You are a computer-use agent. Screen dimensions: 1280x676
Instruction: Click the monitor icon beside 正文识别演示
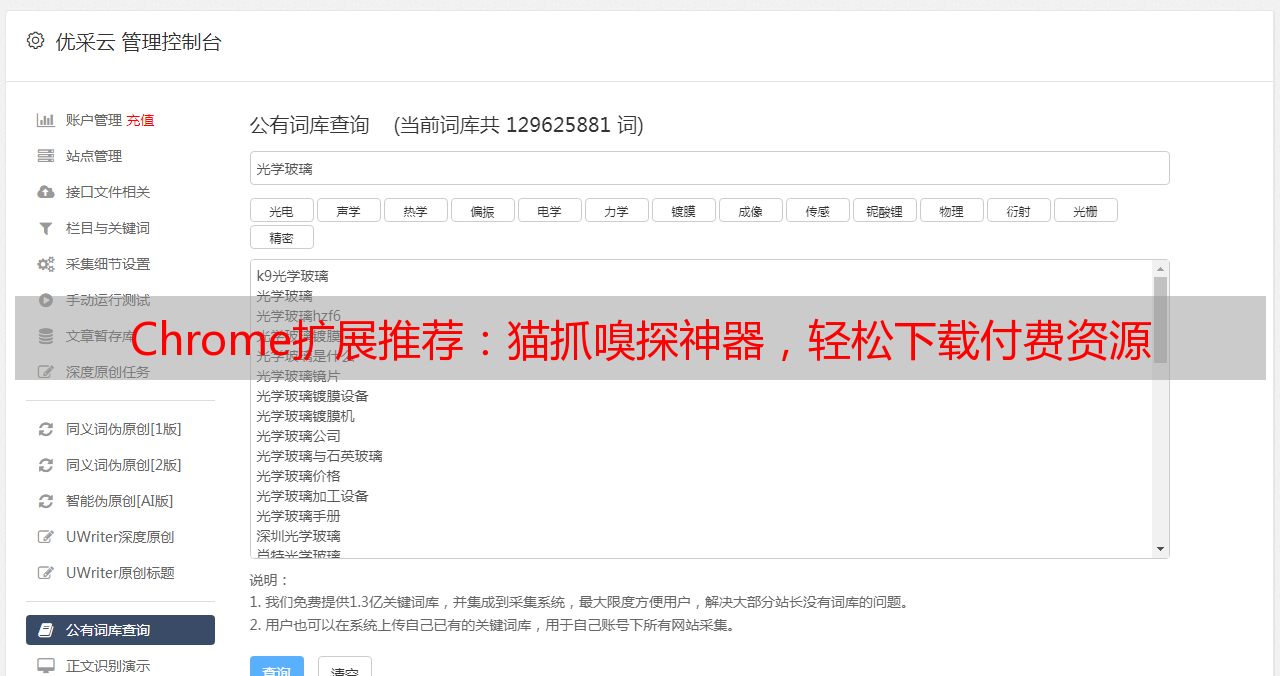46,665
